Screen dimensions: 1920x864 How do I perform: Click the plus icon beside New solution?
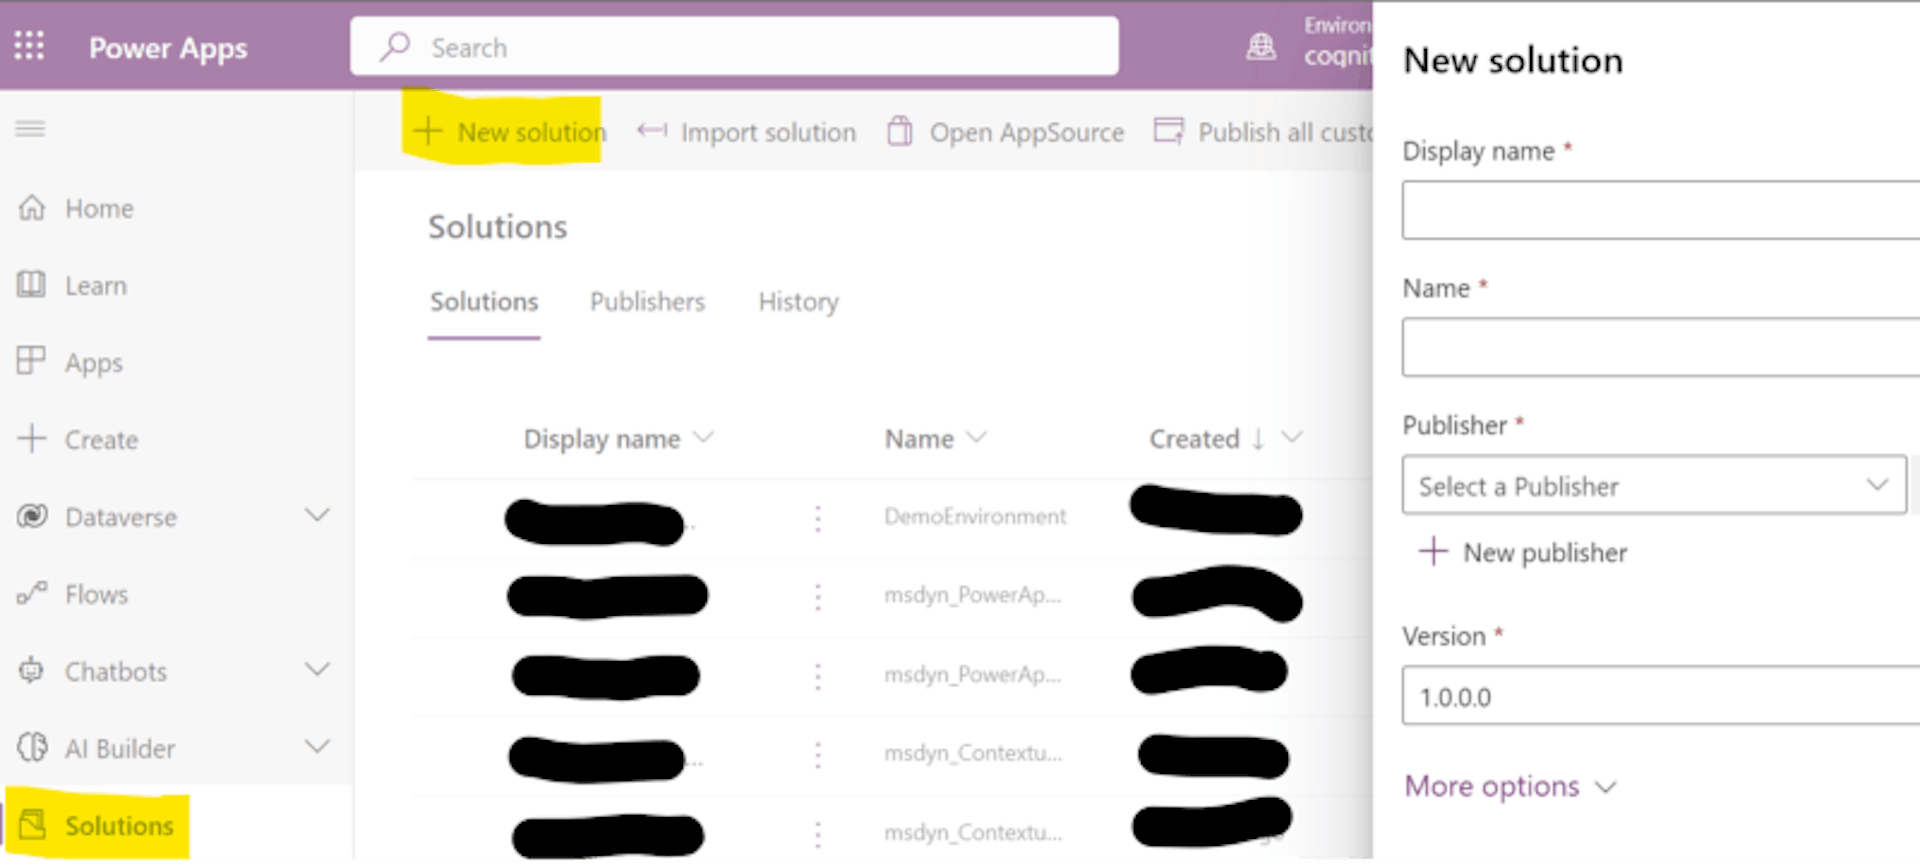[x=428, y=131]
